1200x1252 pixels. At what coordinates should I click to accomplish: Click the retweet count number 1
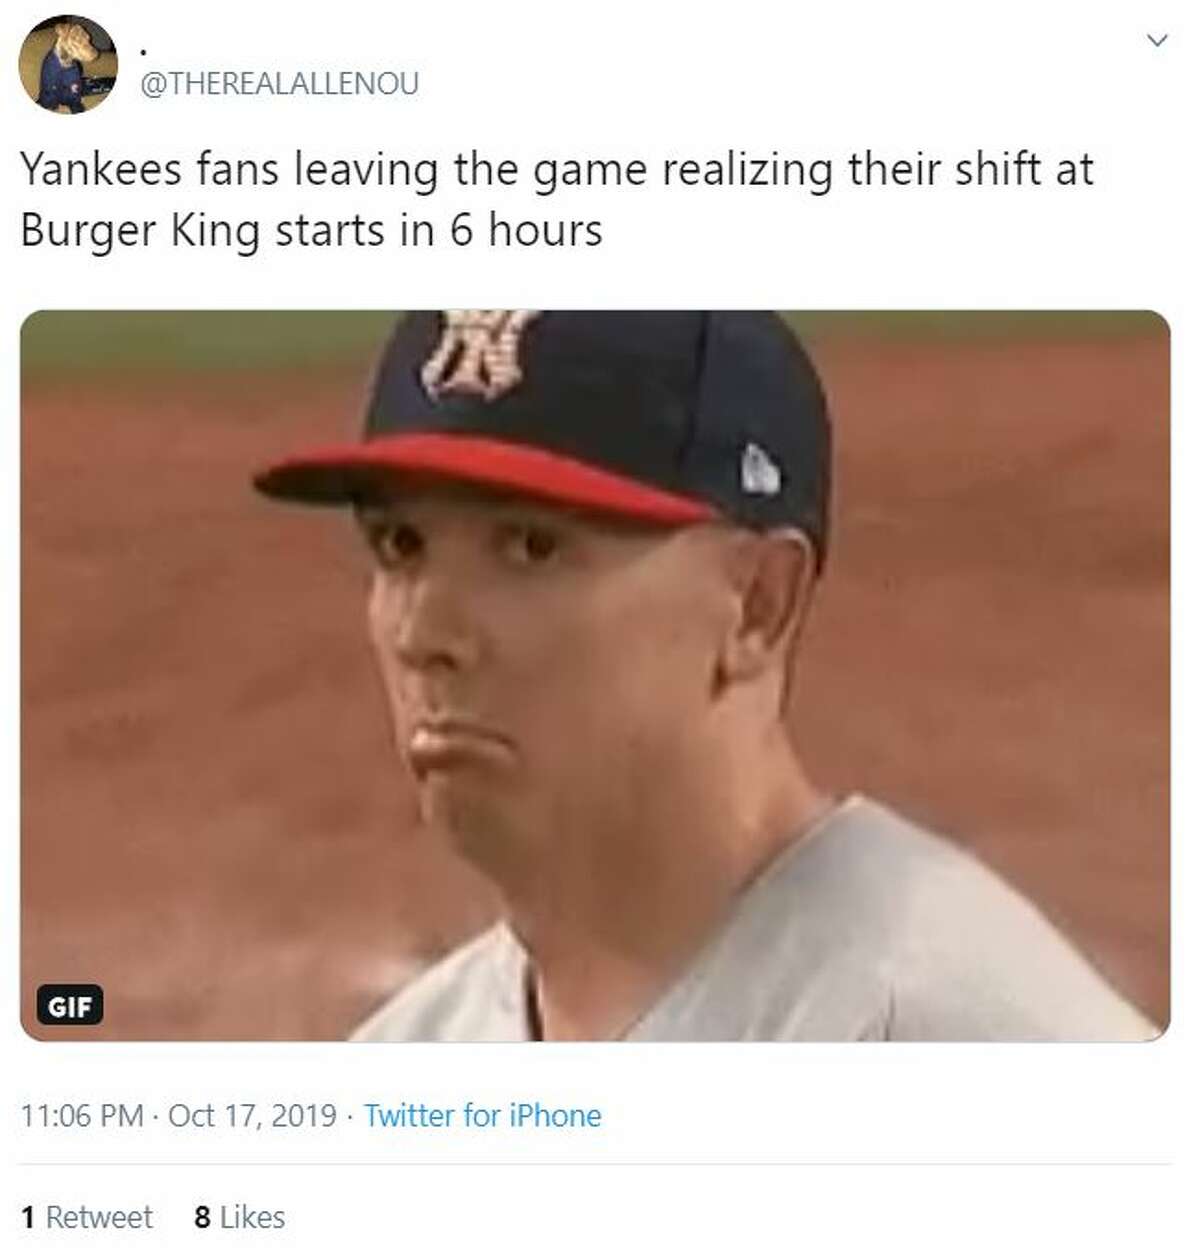point(28,1217)
